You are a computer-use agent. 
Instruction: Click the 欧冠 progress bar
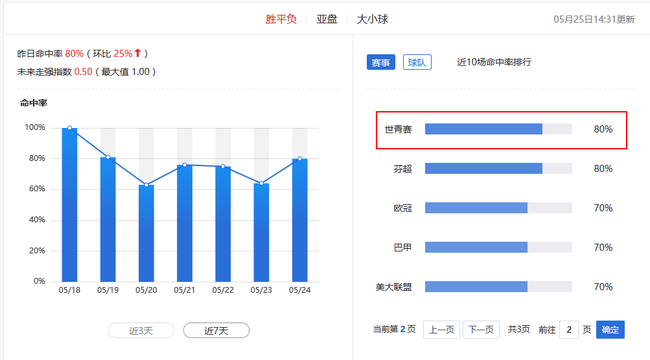point(498,208)
